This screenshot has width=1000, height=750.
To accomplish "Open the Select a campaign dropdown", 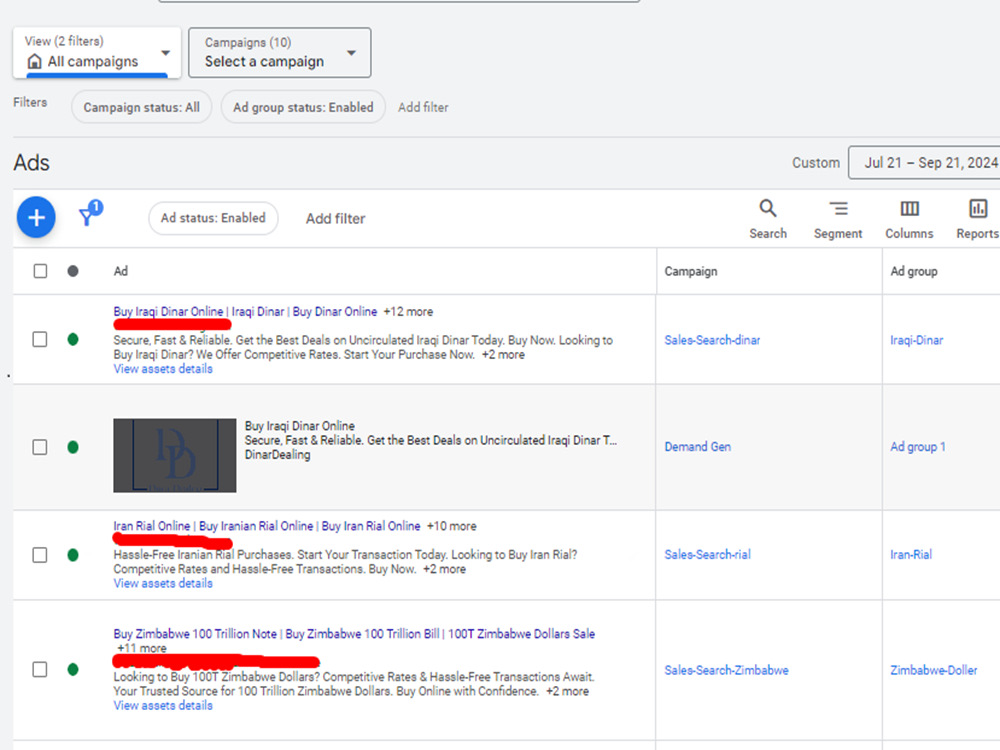I will [279, 52].
